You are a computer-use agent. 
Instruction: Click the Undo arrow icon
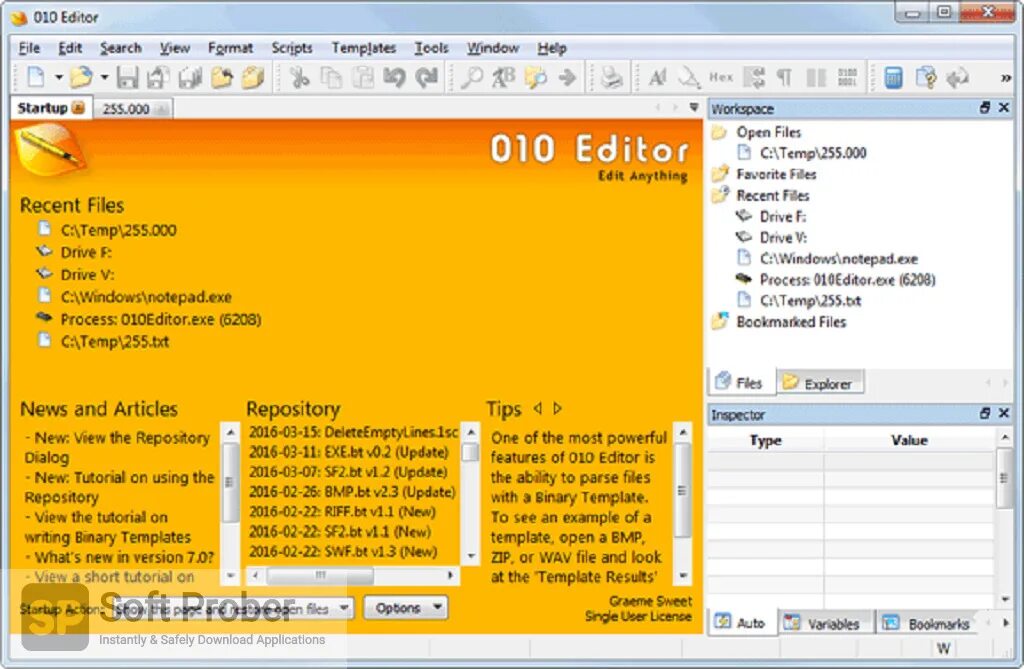[x=394, y=78]
